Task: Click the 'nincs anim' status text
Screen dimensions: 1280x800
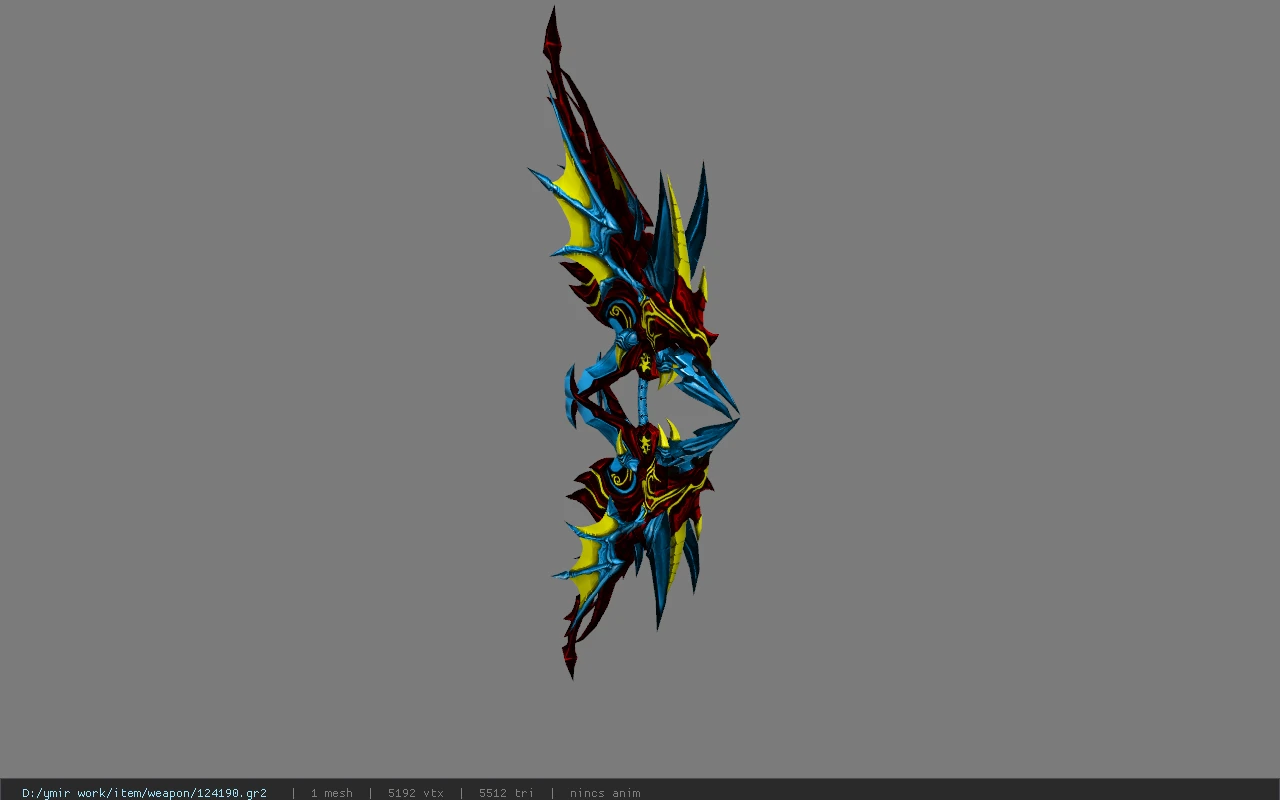Action: tap(605, 793)
